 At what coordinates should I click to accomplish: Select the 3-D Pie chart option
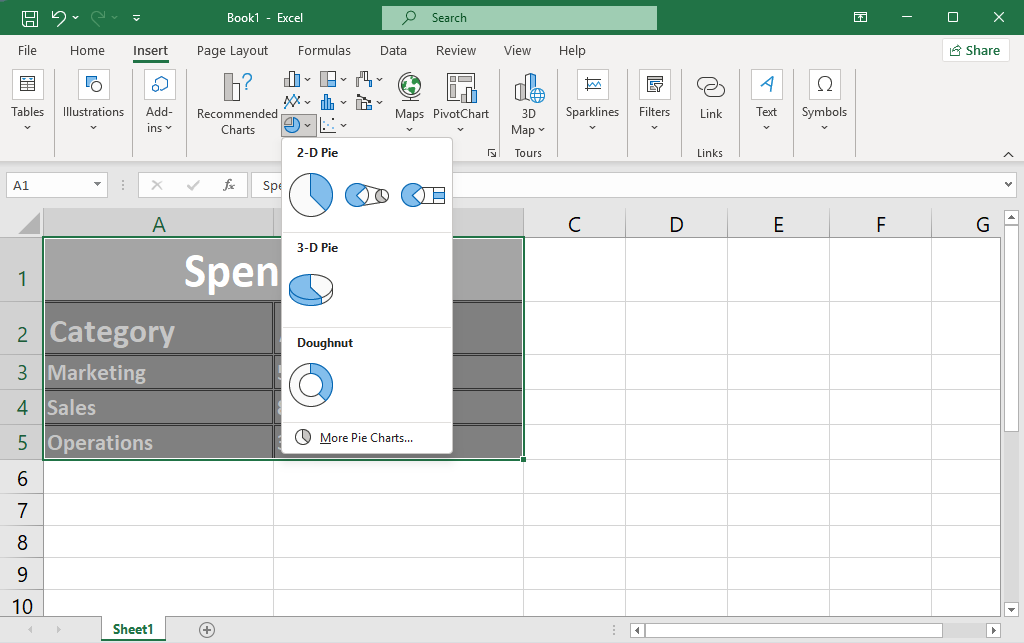tap(311, 289)
